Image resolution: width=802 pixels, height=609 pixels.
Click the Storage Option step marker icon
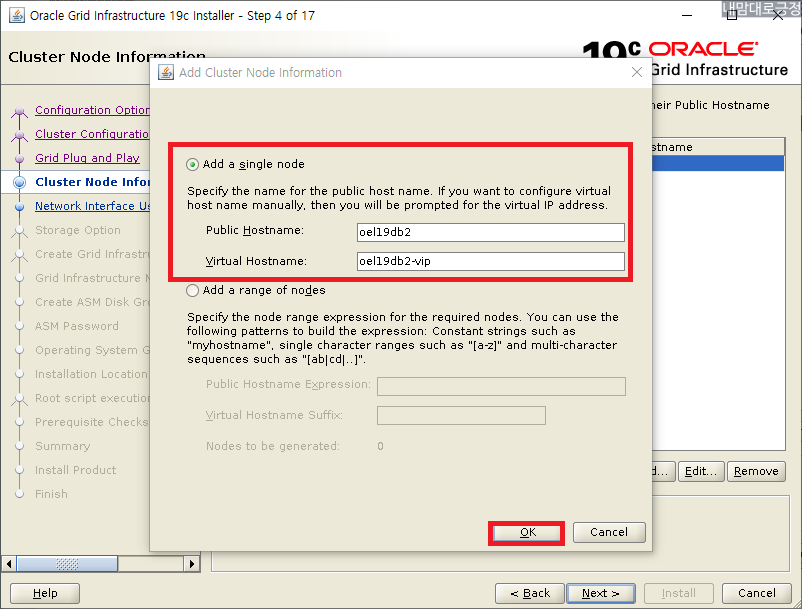(19, 231)
